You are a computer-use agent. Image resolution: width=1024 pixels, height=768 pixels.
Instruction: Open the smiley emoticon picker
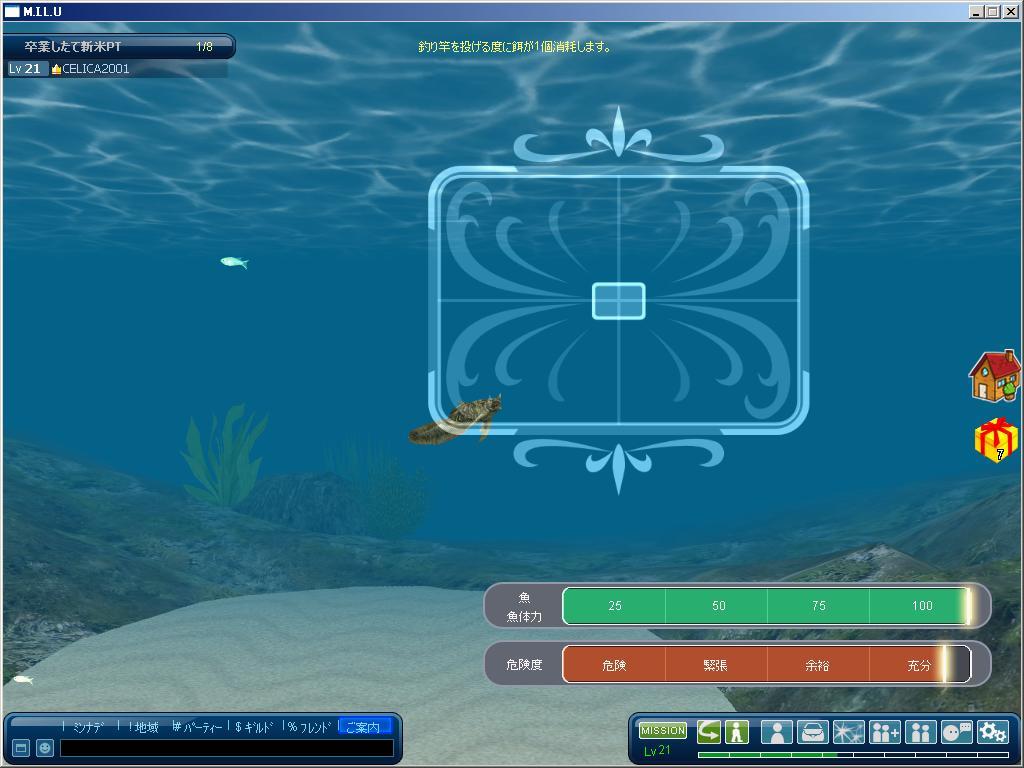45,748
